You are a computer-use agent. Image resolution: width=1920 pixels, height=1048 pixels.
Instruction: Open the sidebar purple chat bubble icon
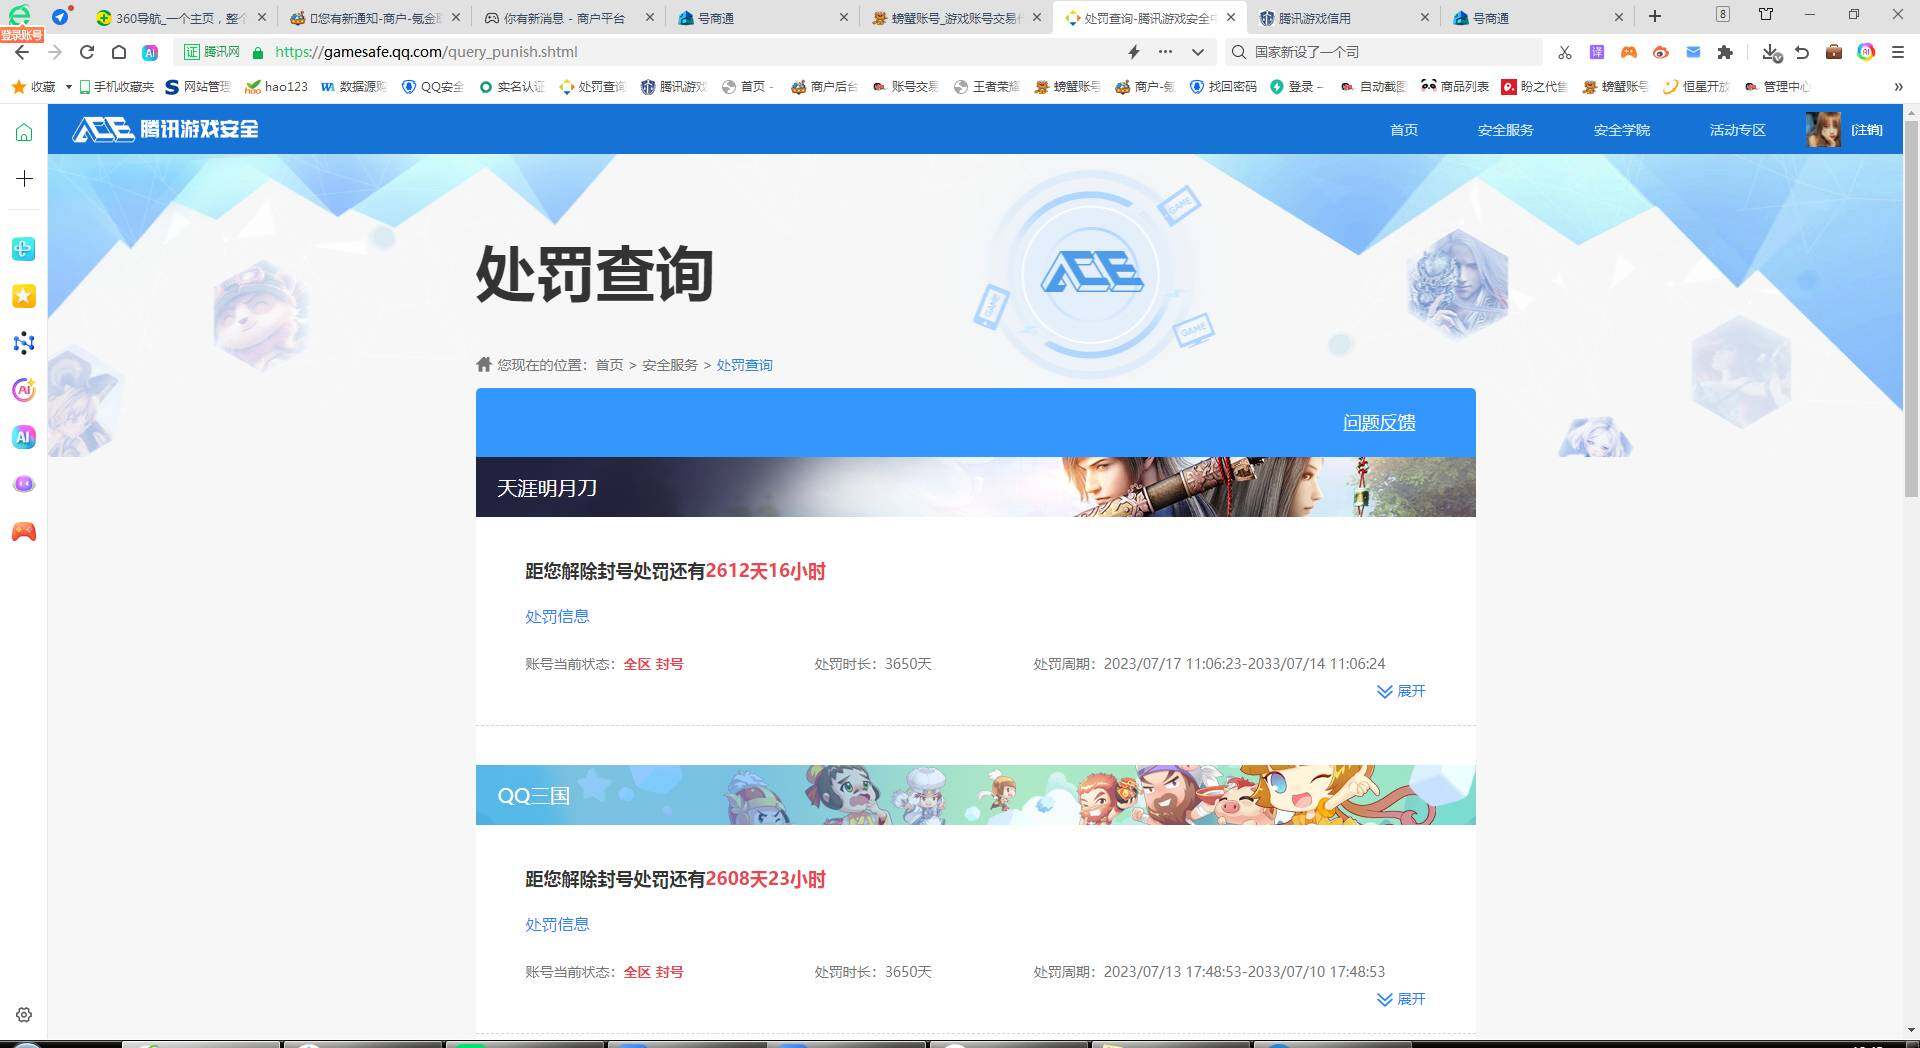(24, 484)
